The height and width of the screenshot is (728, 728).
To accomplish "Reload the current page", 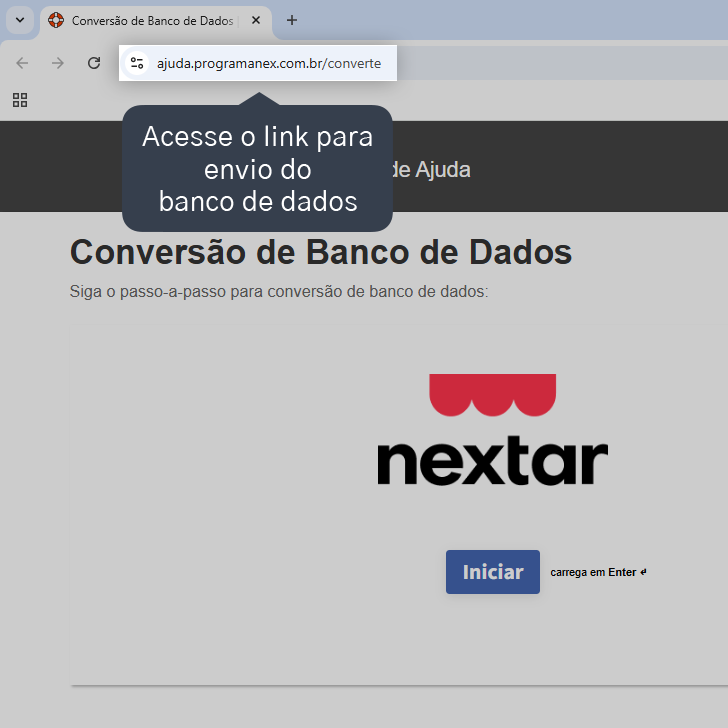I will pos(94,63).
